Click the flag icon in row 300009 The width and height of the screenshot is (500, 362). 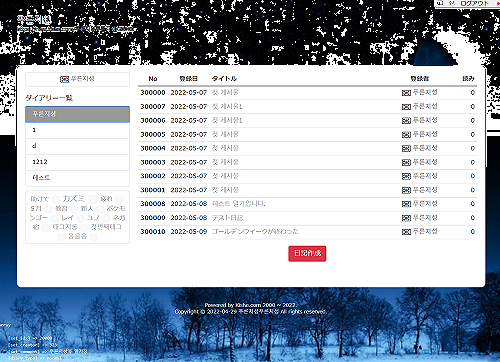(406, 218)
